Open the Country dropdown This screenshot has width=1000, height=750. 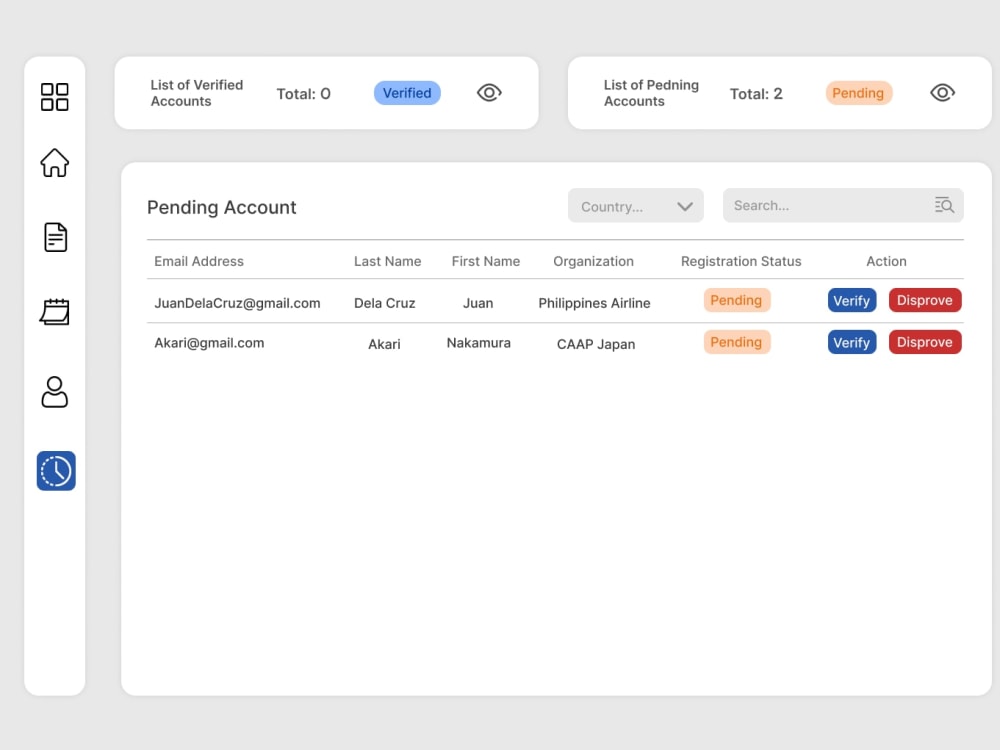(x=636, y=206)
